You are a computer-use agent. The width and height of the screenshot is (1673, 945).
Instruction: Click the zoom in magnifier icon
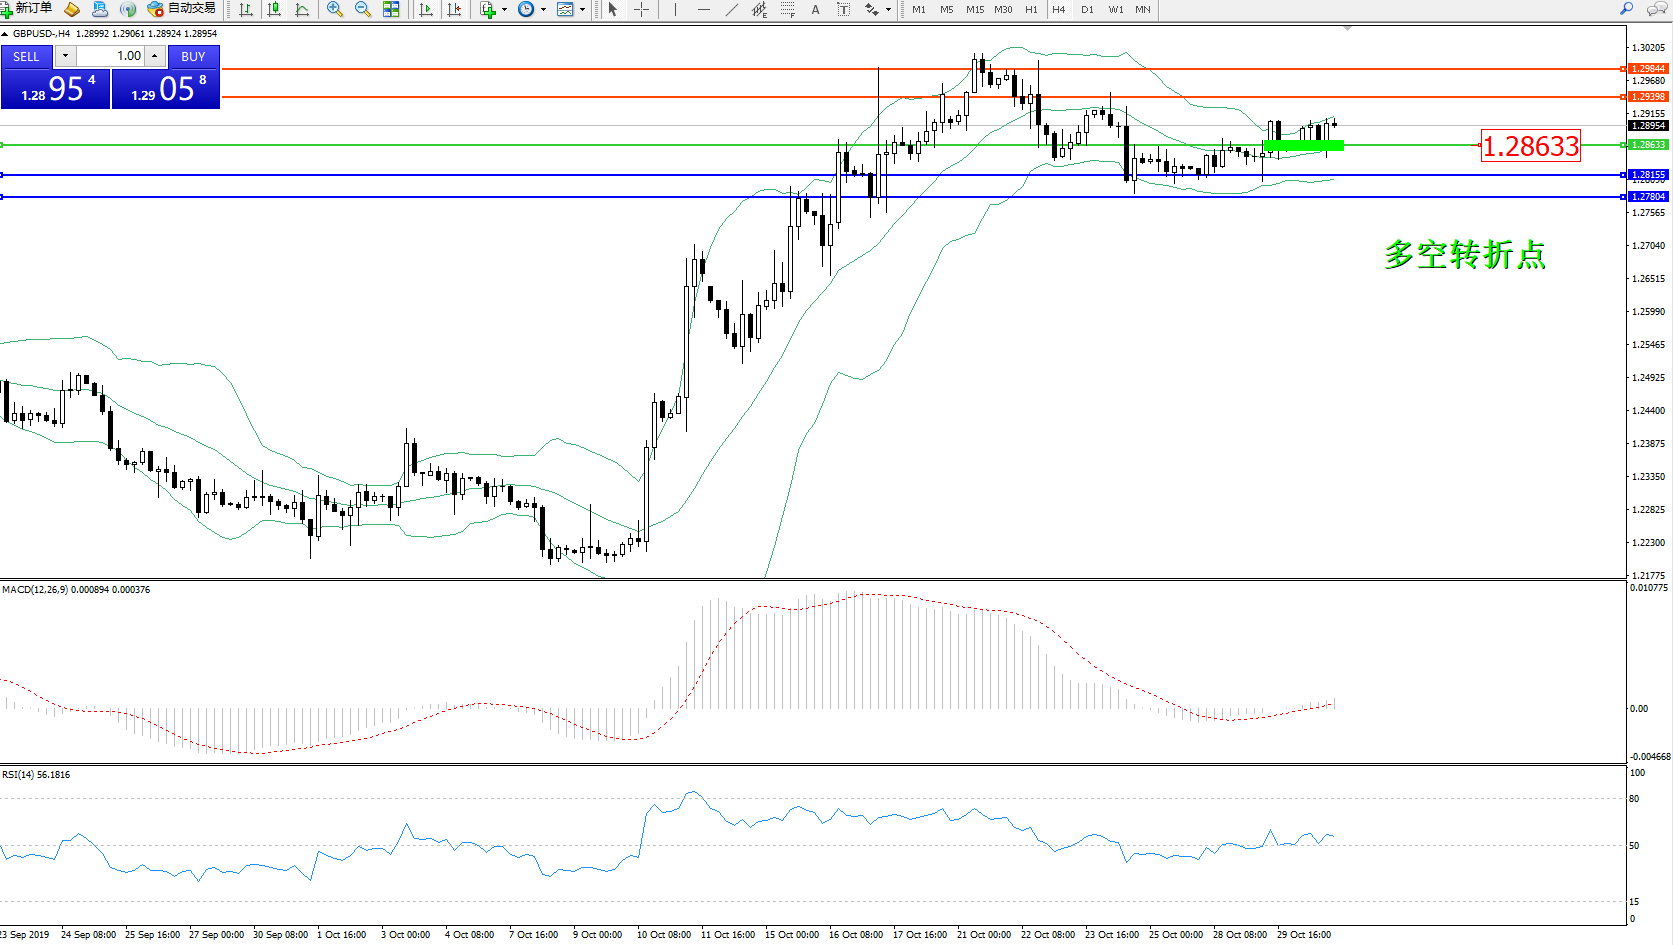click(335, 9)
